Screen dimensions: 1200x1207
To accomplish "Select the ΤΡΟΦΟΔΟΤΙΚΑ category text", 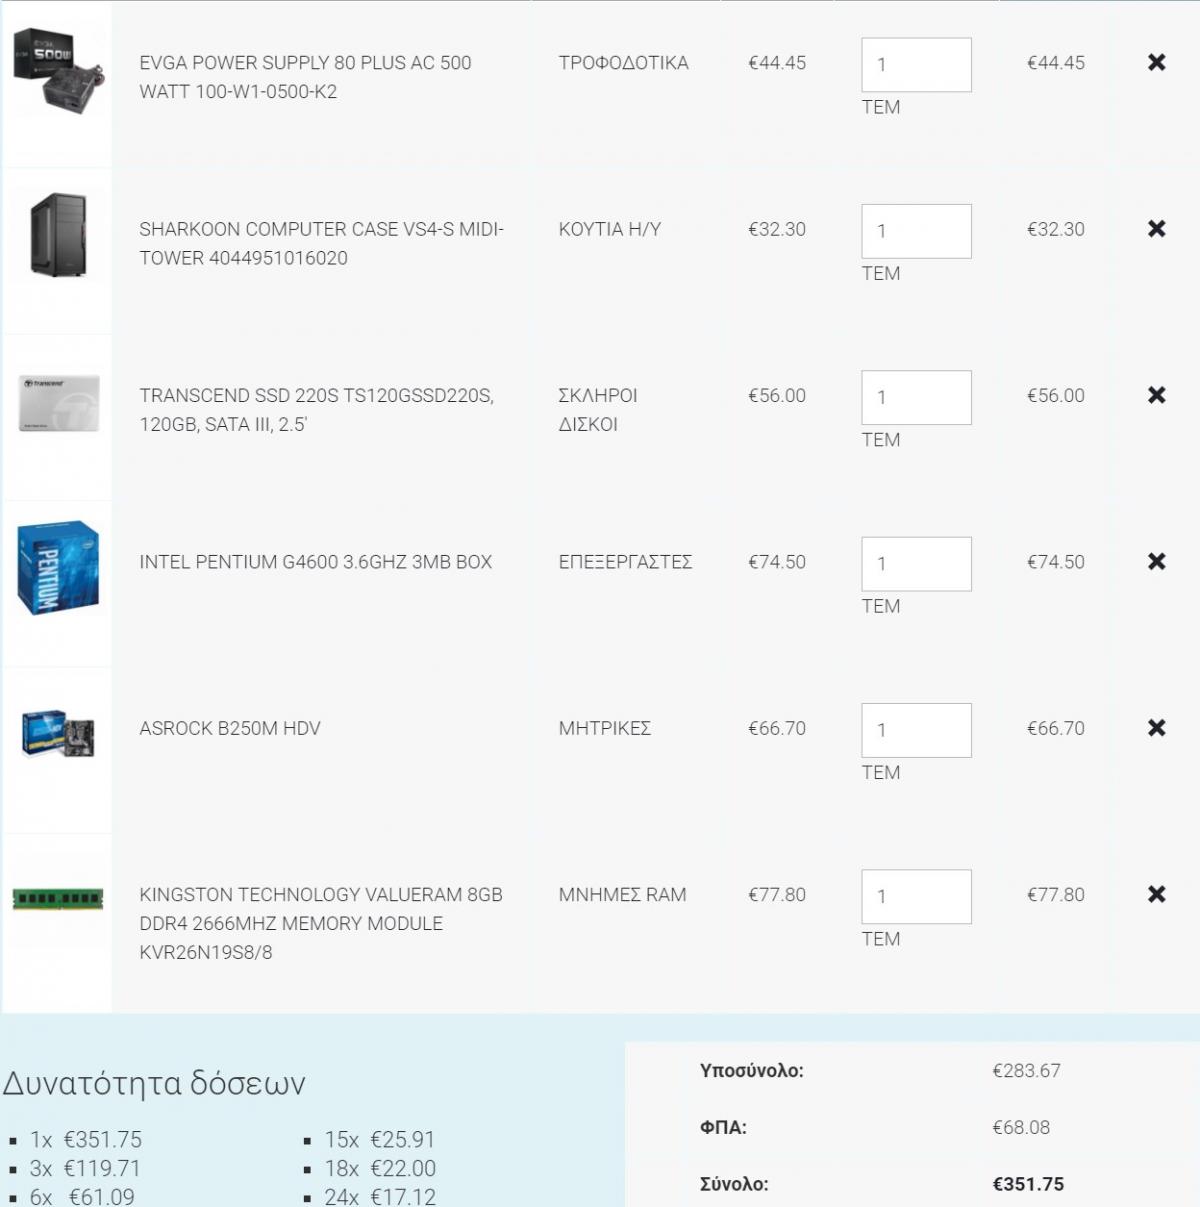I will 623,62.
